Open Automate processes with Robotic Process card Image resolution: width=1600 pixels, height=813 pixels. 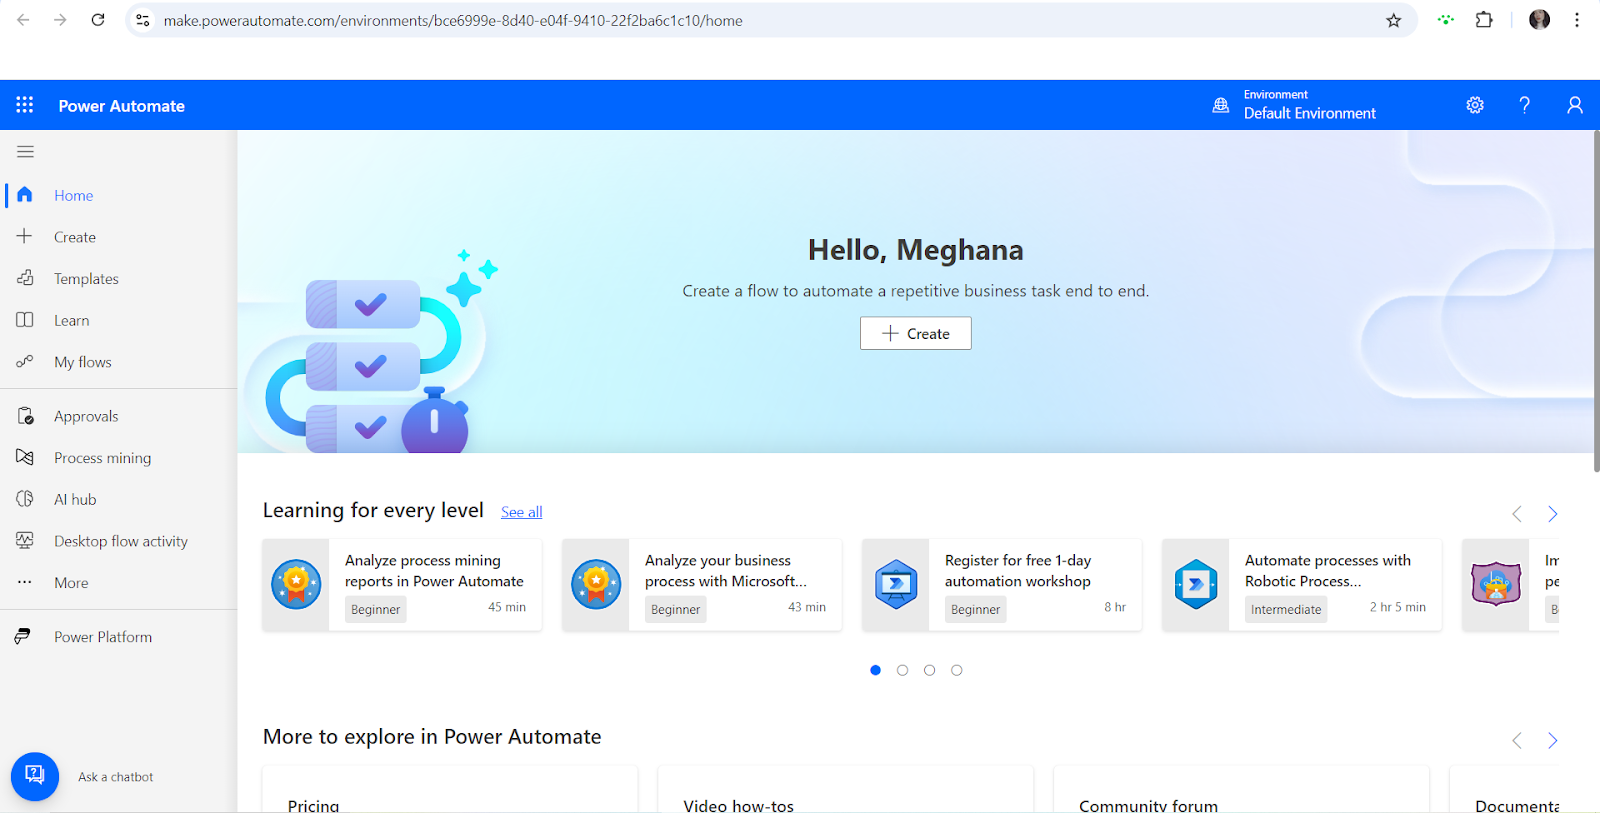click(1302, 585)
